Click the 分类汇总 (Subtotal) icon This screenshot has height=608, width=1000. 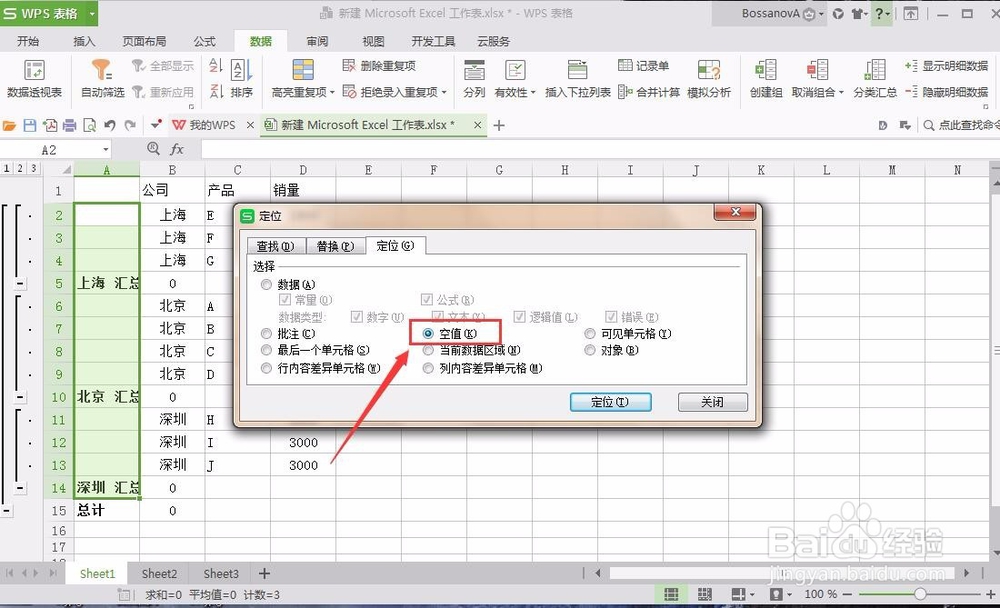(873, 79)
